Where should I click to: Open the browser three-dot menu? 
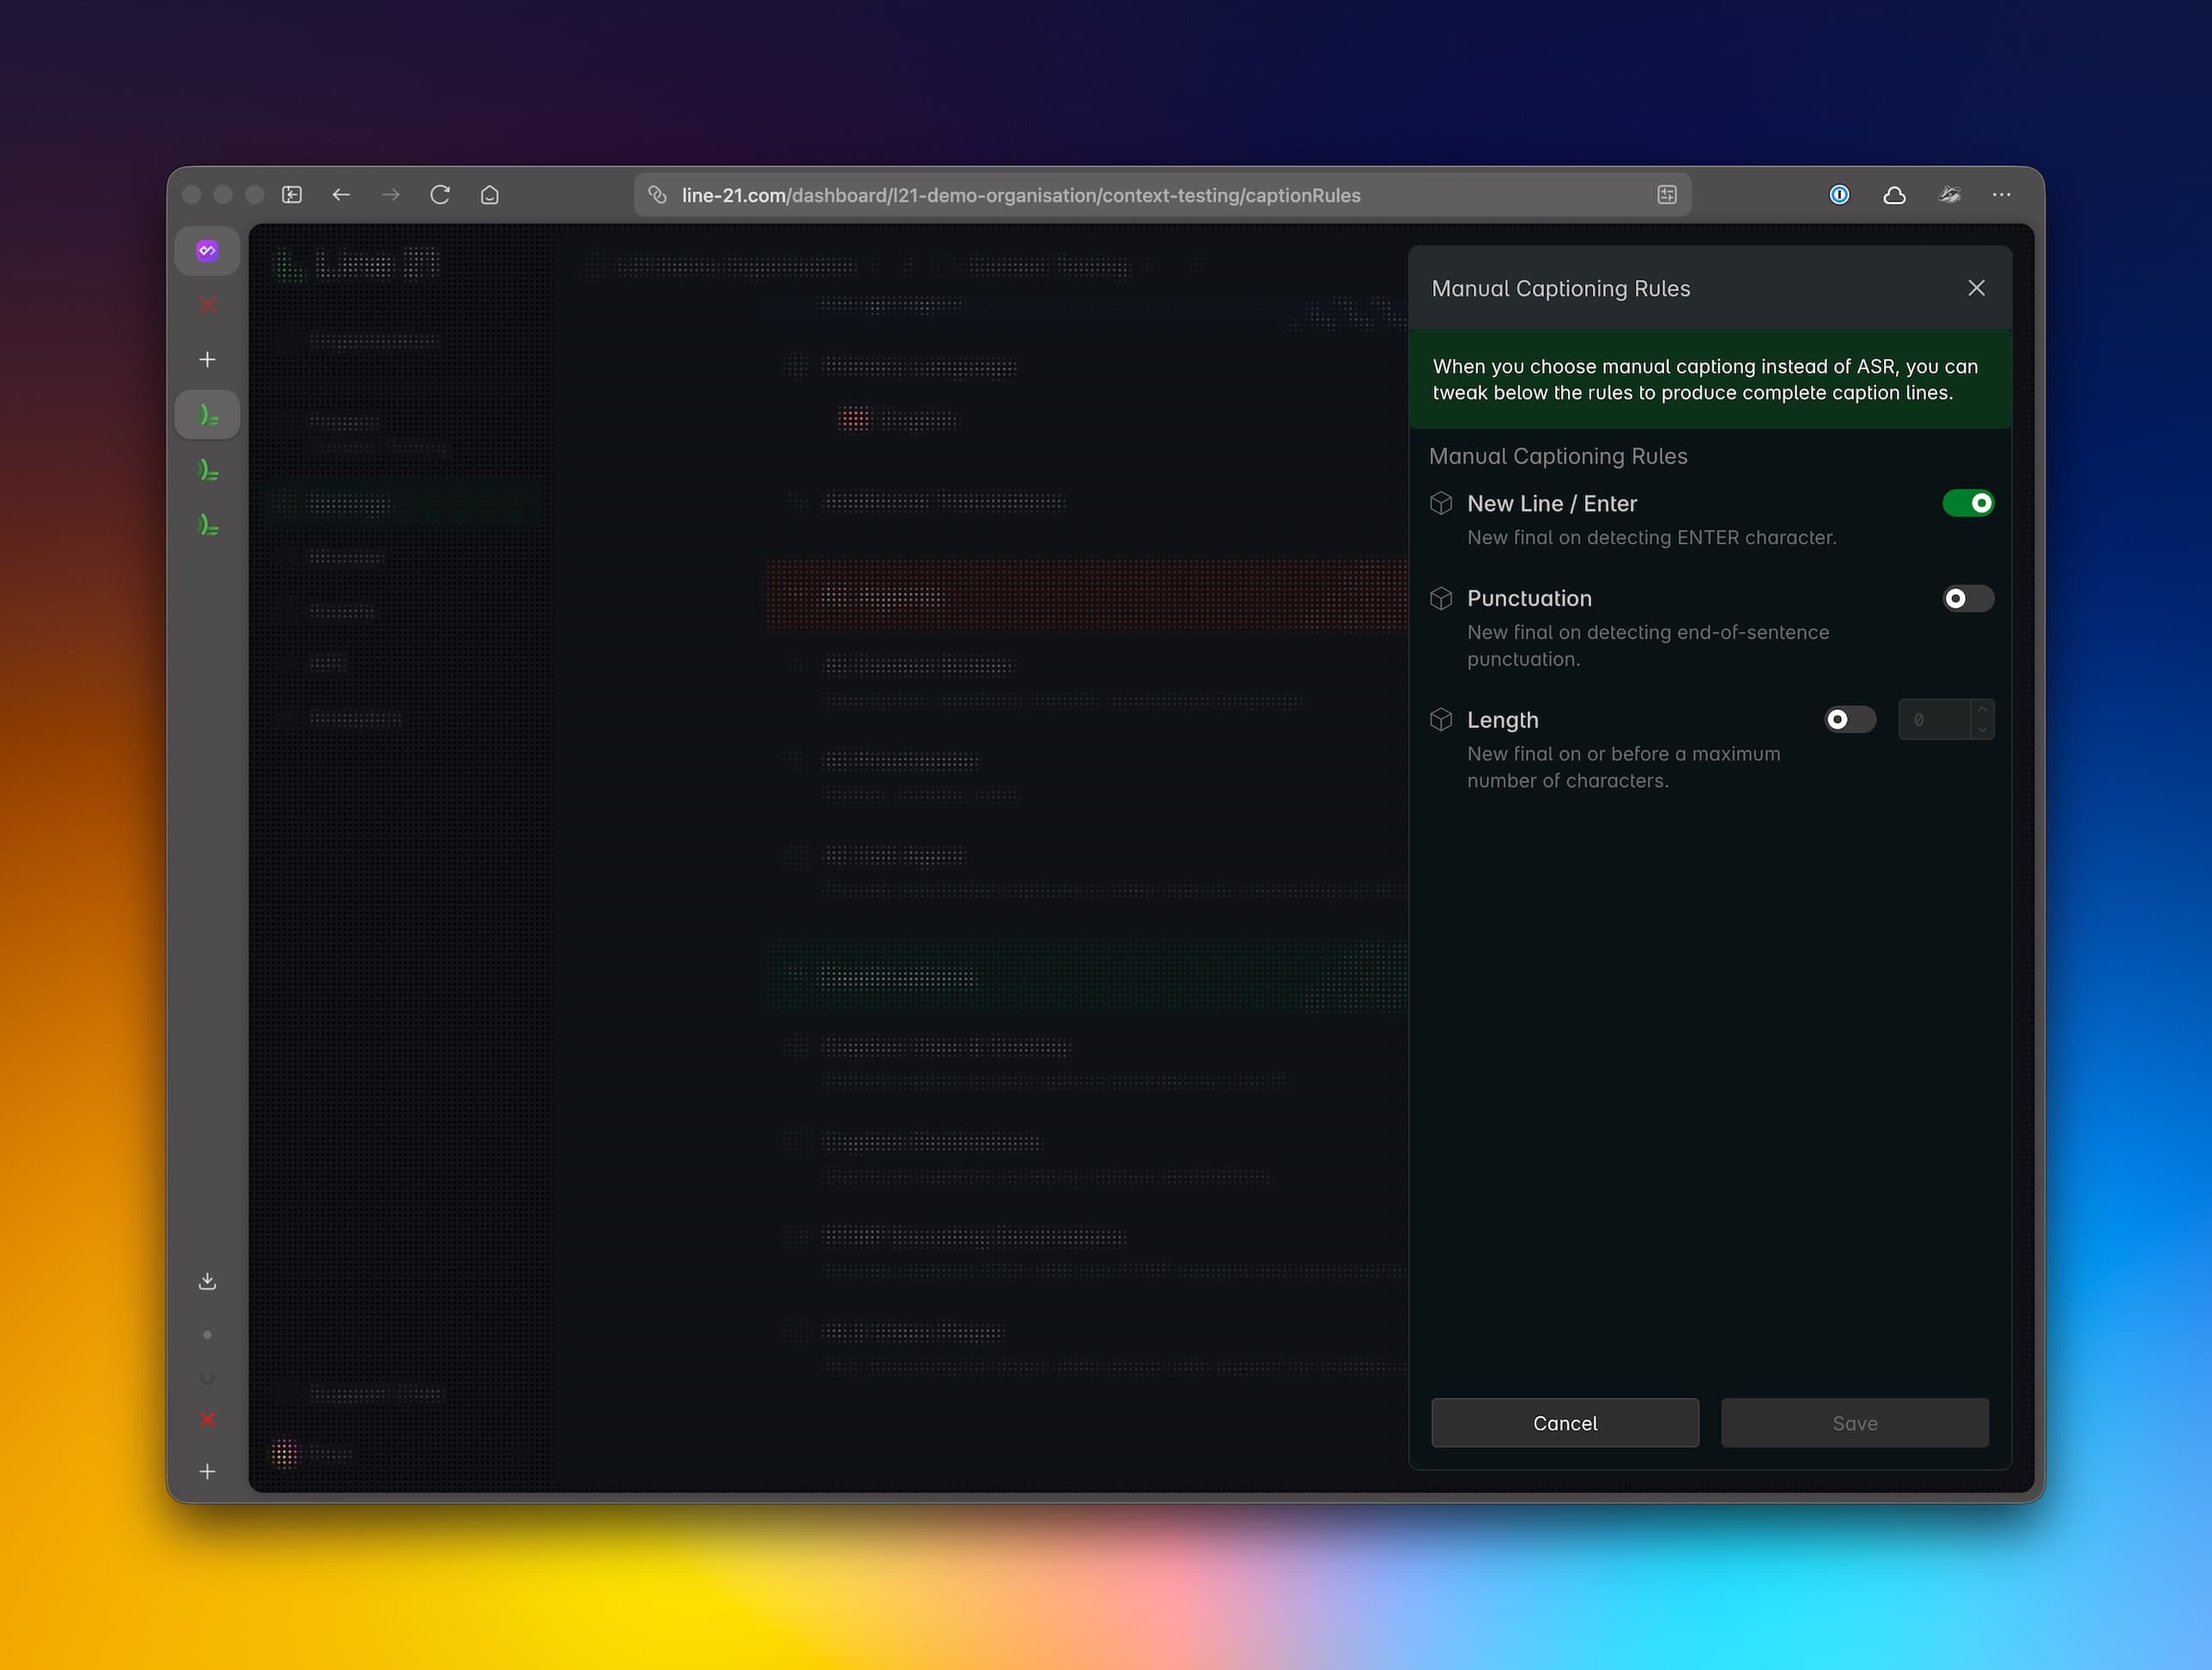coord(2001,195)
